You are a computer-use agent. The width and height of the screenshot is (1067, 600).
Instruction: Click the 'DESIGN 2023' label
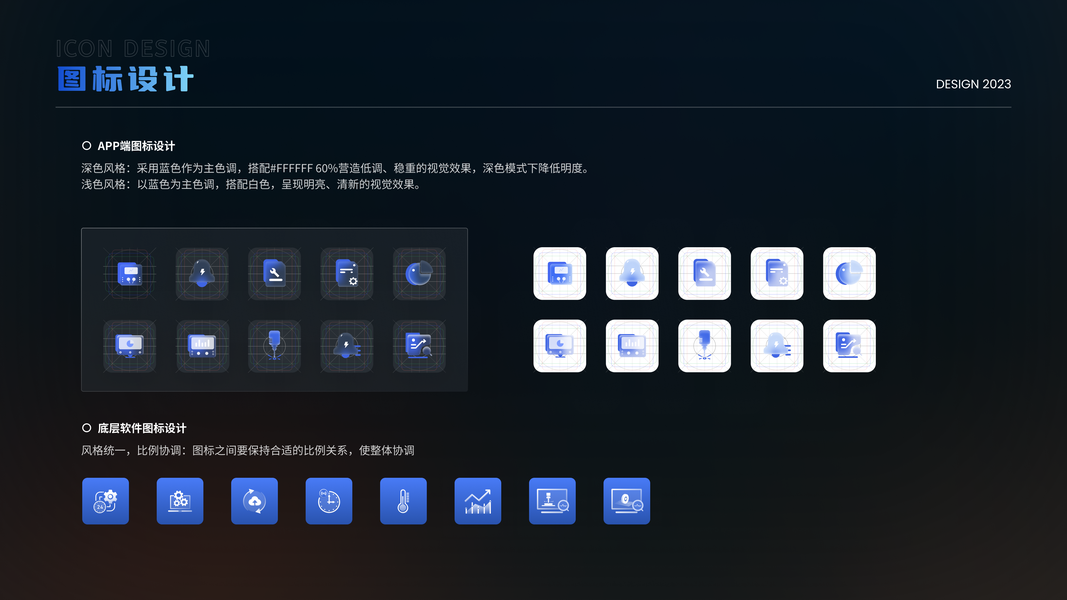coord(973,84)
